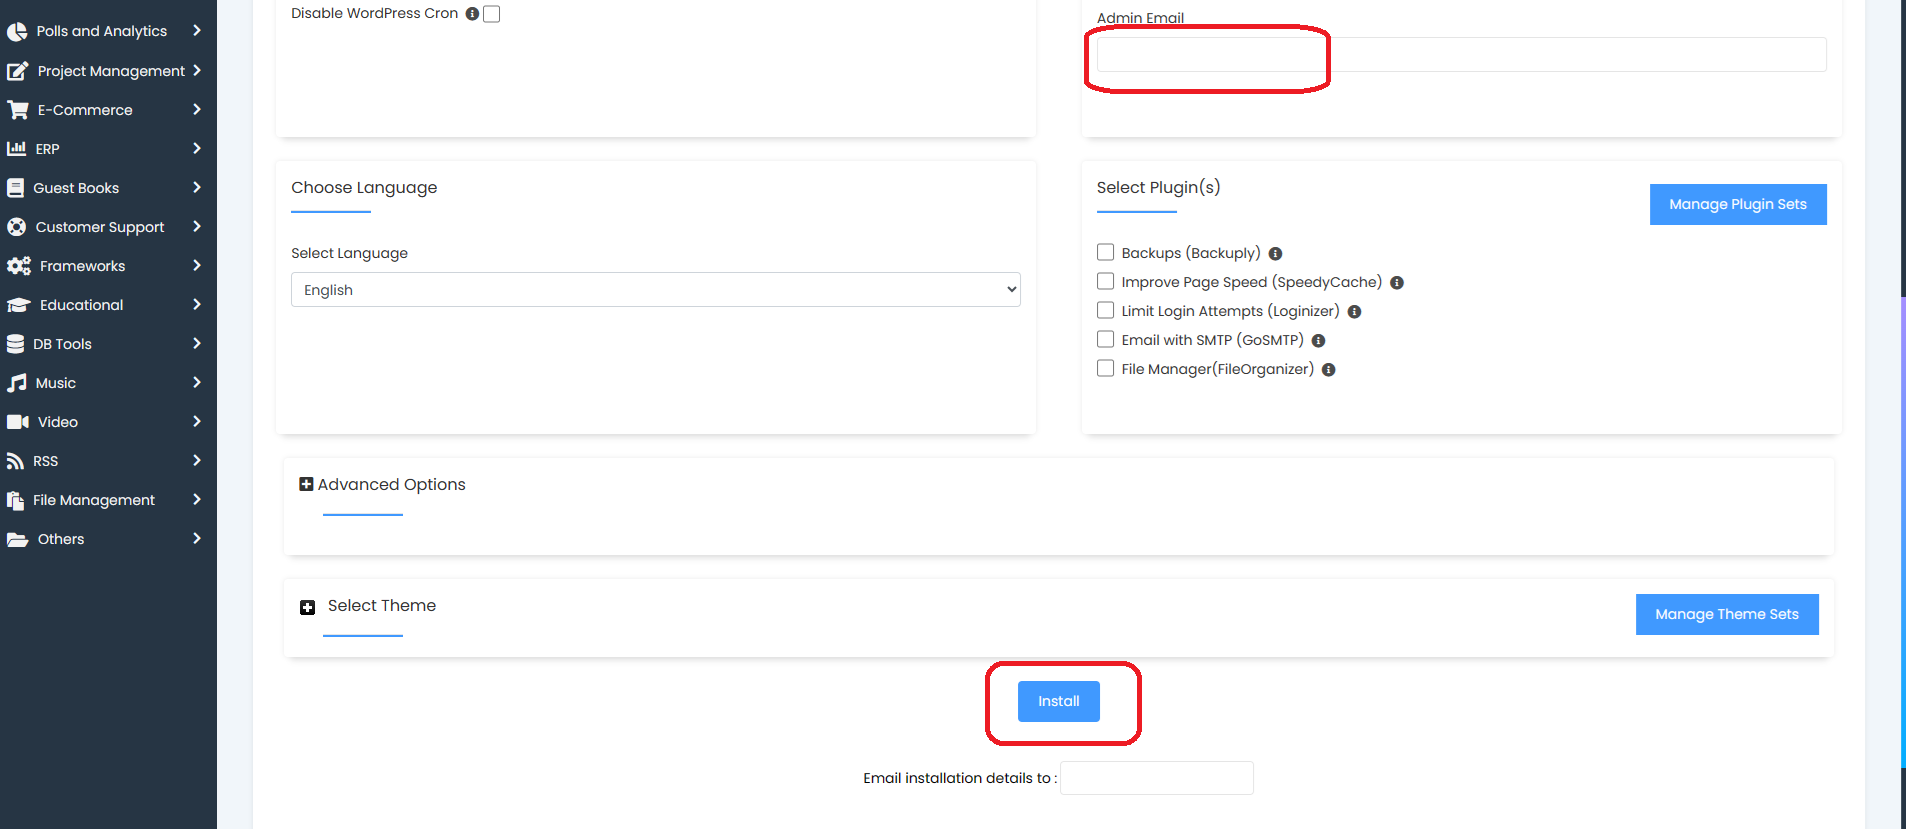Click Manage Plugin Sets button
The width and height of the screenshot is (1906, 829).
[1738, 204]
